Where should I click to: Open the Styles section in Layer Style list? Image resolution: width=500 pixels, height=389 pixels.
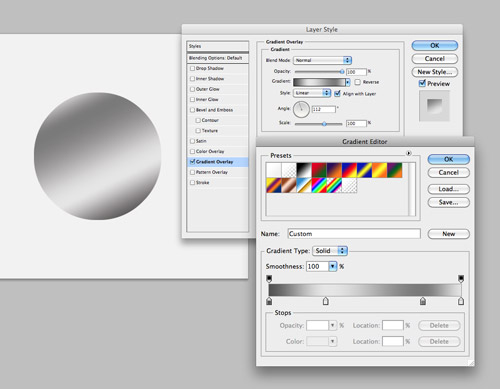(x=218, y=46)
